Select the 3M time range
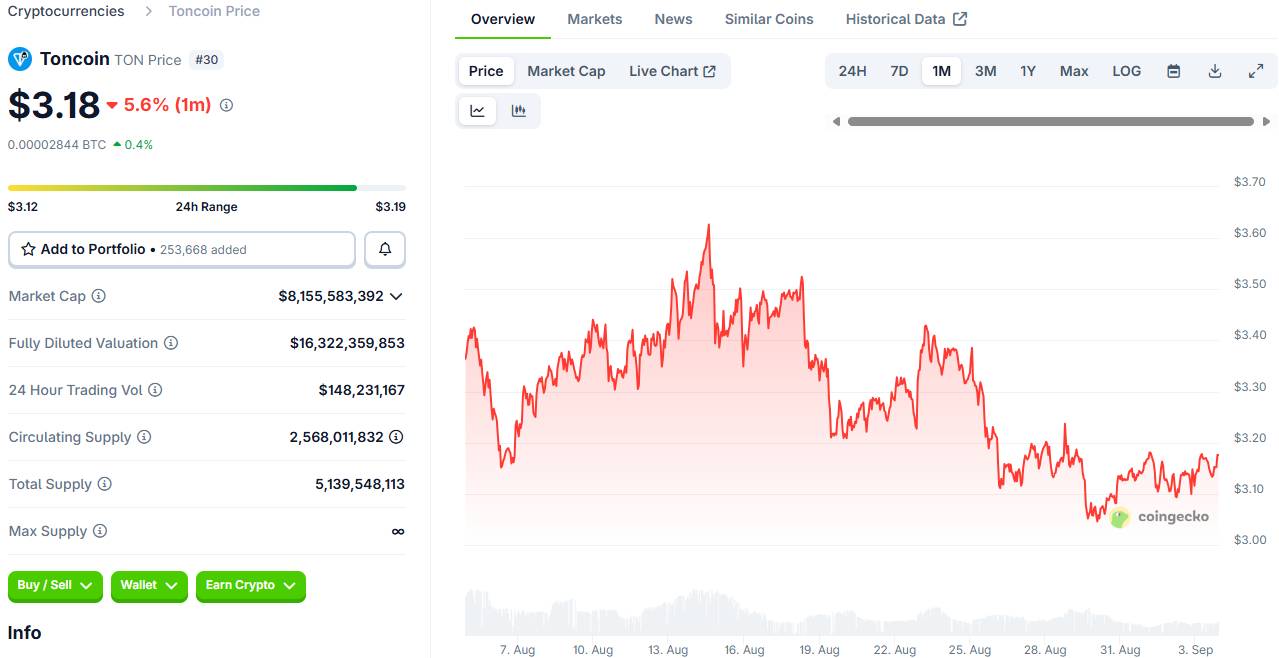Viewport: 1279px width, 658px height. [985, 71]
